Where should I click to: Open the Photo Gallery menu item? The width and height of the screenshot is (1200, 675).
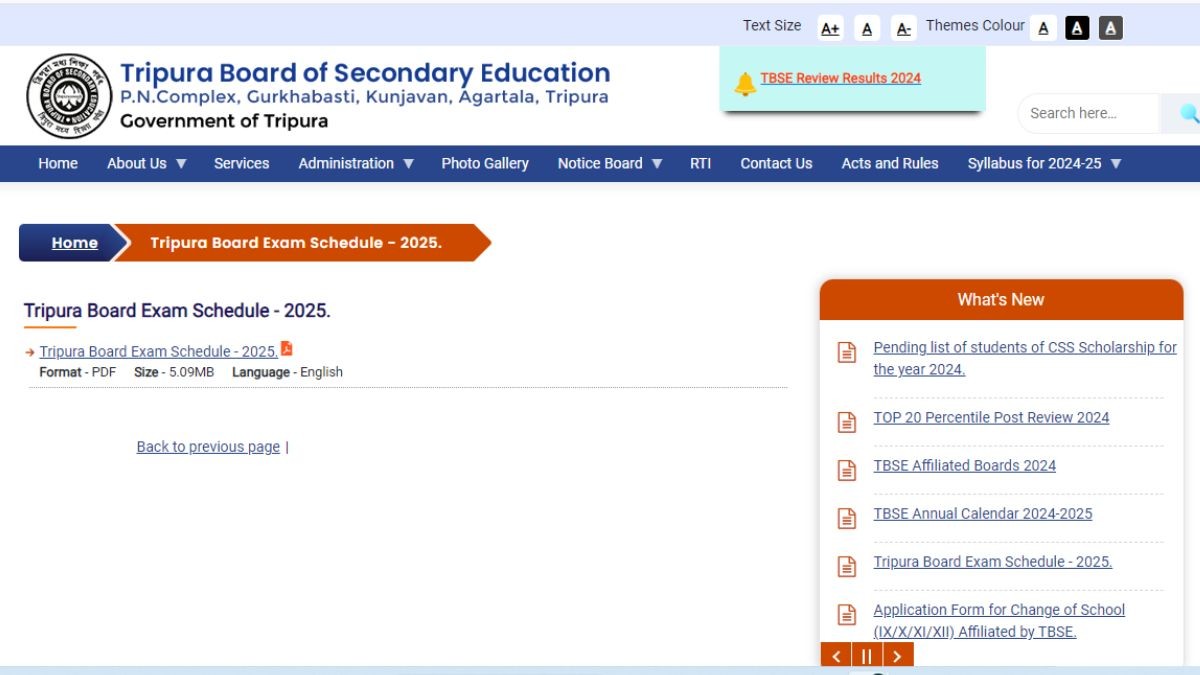485,164
